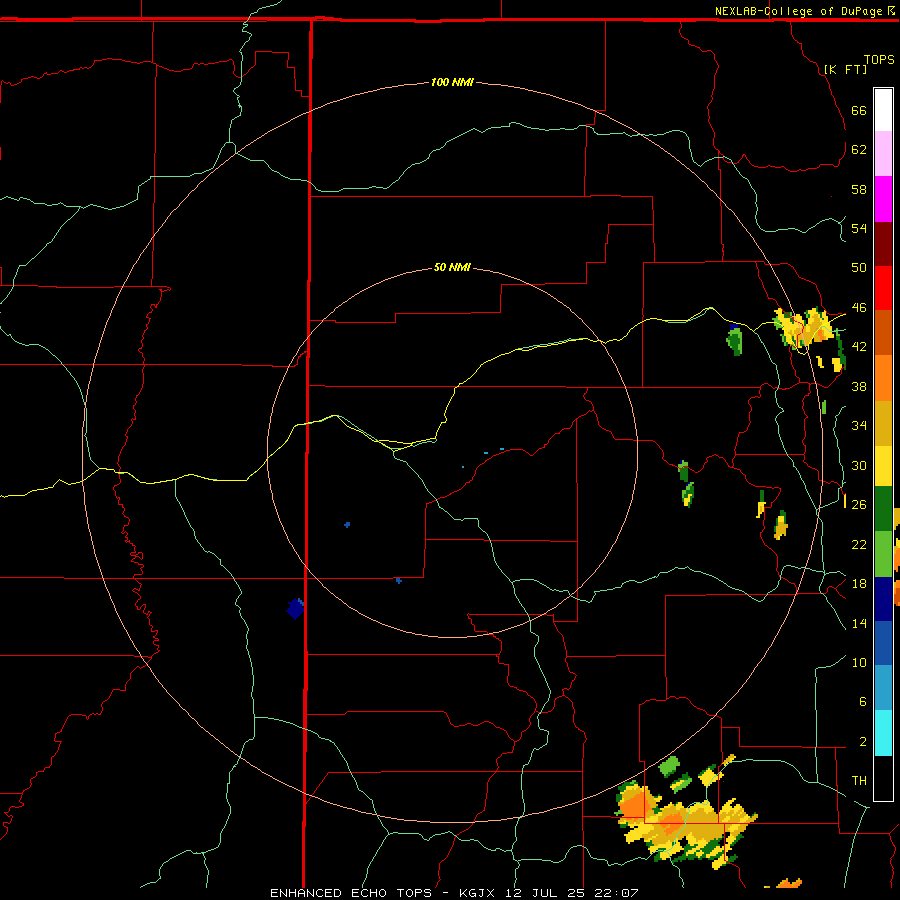Click the "50 NMI" range ring label

452,267
